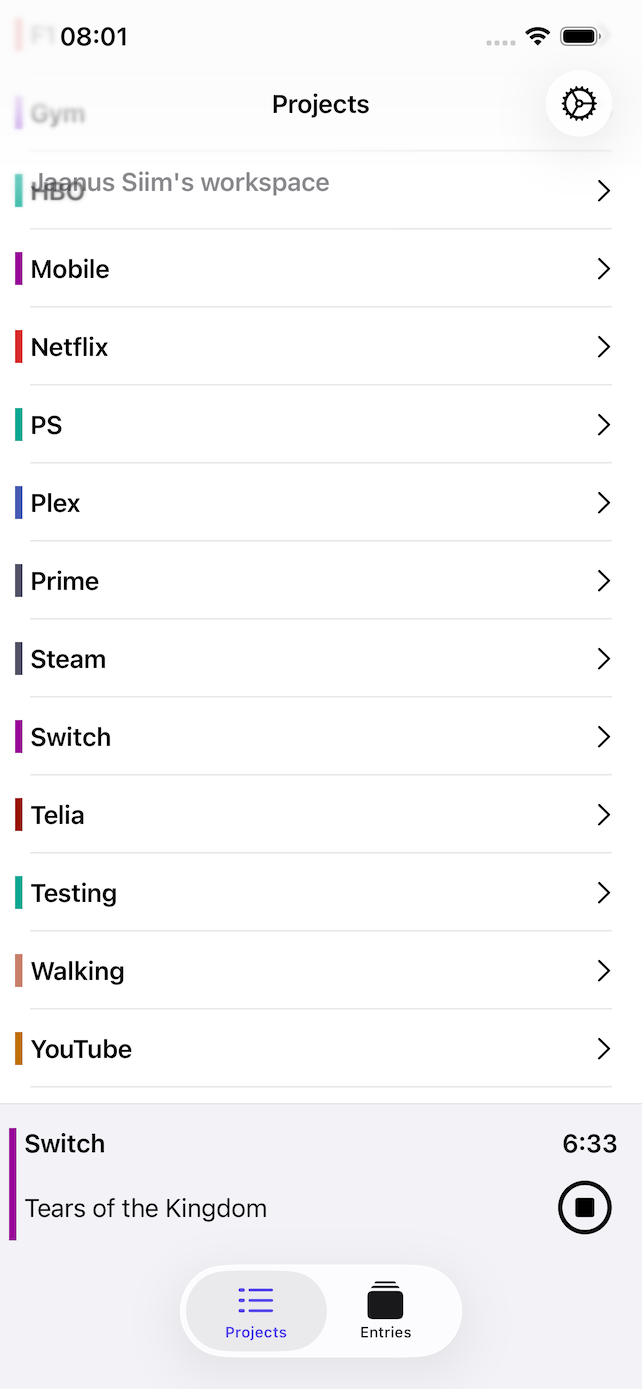Select the Projects tab
The image size is (642, 1389).
pyautogui.click(x=255, y=1311)
